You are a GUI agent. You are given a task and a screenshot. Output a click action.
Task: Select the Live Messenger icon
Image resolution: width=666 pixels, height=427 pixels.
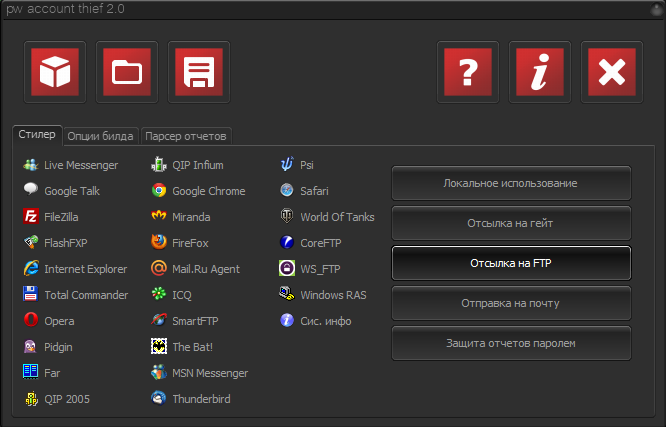click(x=31, y=165)
